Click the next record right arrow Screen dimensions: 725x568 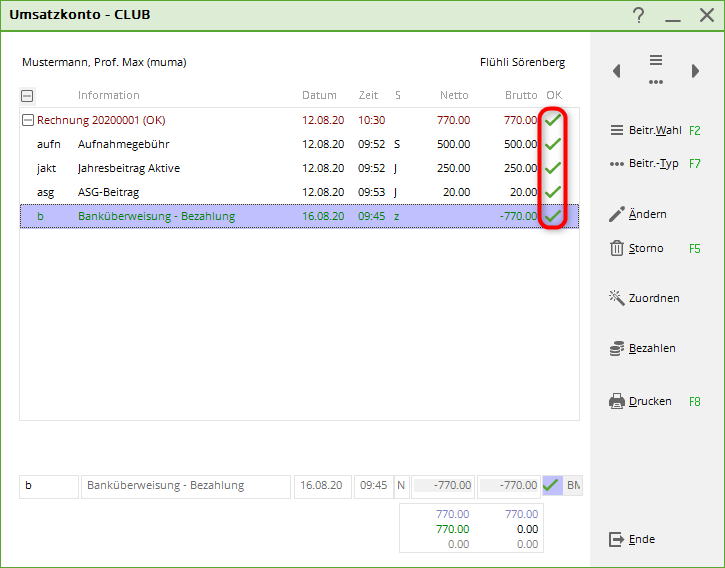coord(695,71)
